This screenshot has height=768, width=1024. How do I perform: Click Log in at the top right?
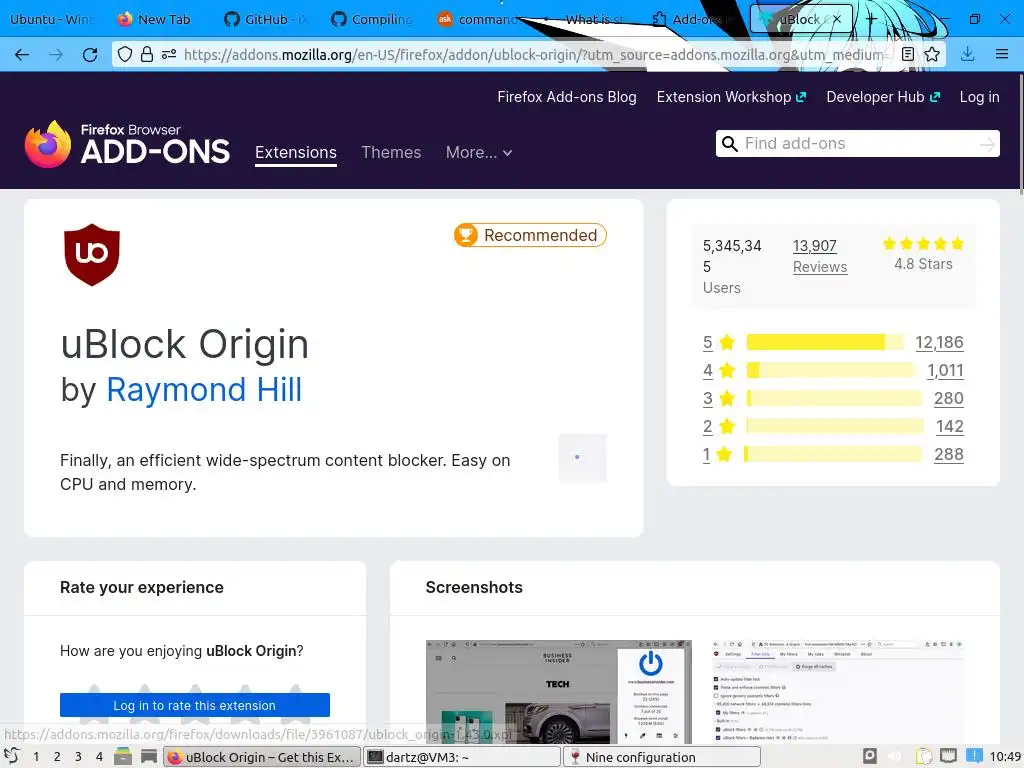[979, 97]
